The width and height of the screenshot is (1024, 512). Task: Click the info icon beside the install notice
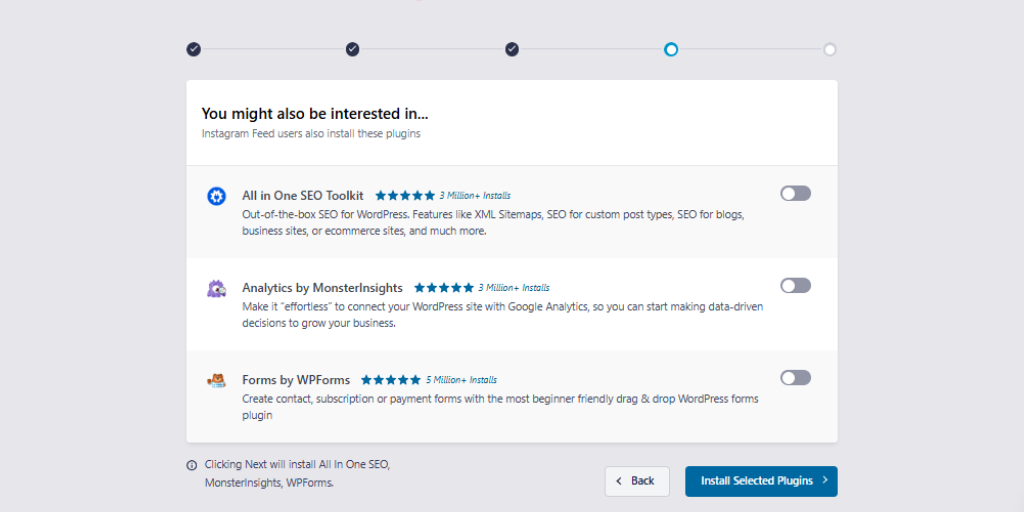191,466
